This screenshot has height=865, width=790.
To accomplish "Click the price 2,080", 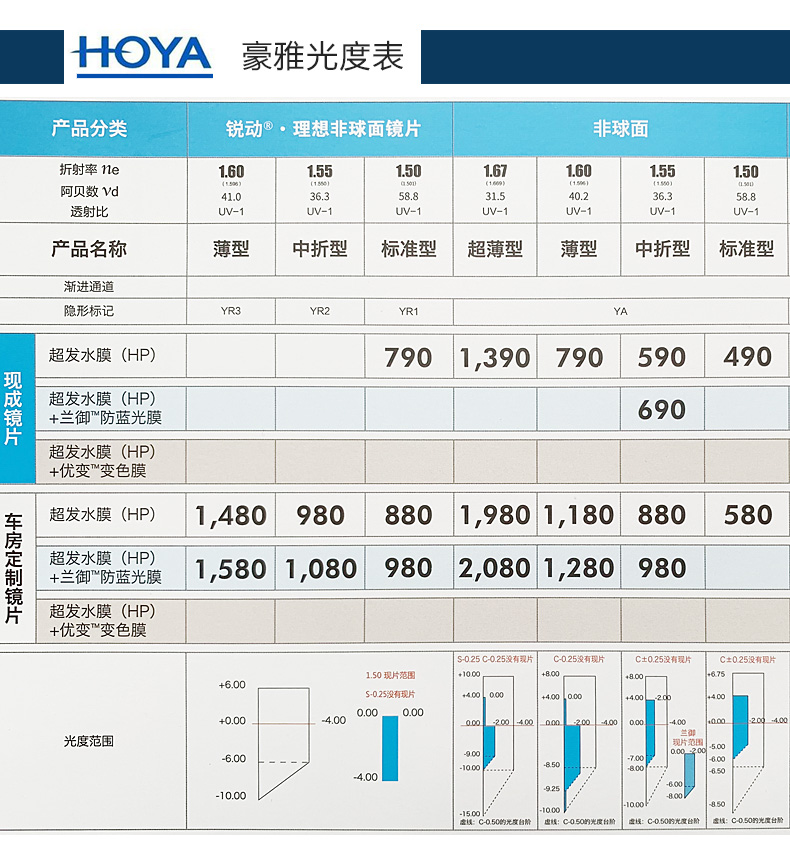I will click(x=495, y=568).
